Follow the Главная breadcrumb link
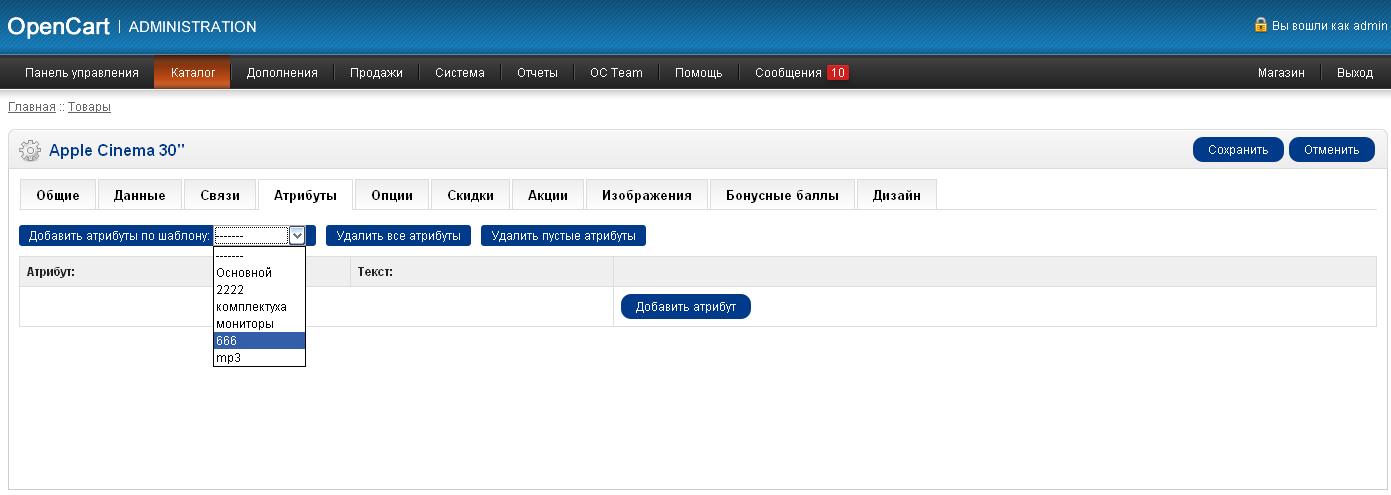 click(x=32, y=106)
